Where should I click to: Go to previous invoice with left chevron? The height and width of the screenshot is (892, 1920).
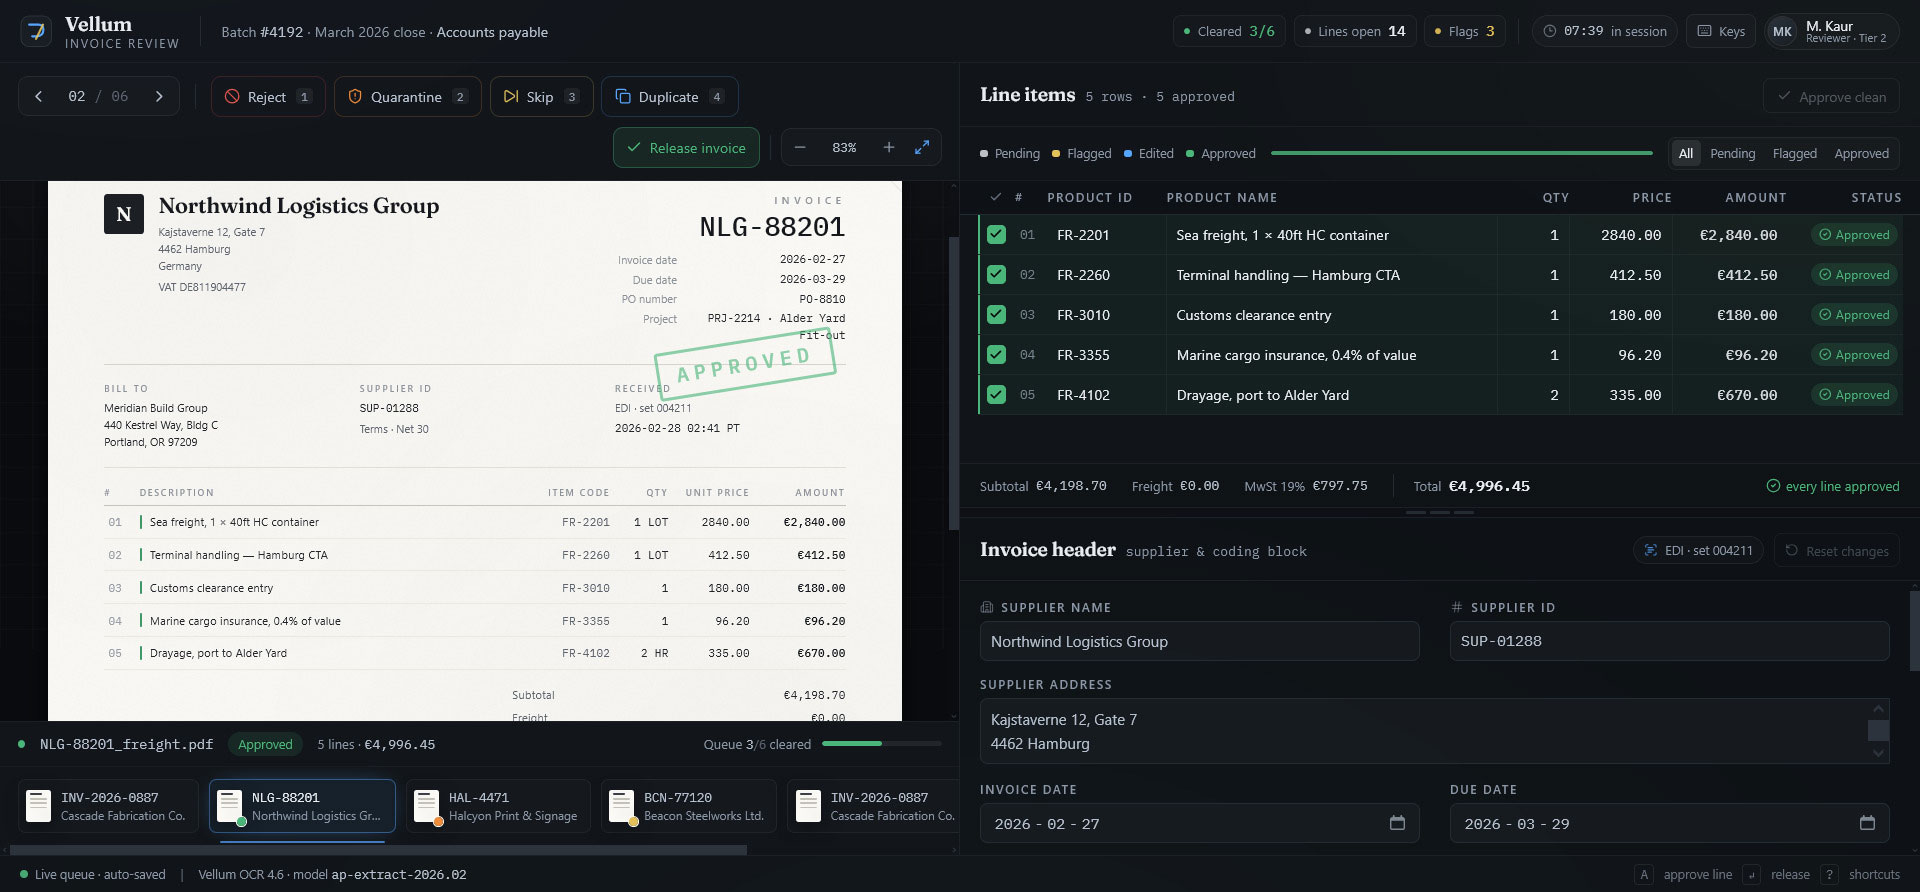pyautogui.click(x=39, y=97)
